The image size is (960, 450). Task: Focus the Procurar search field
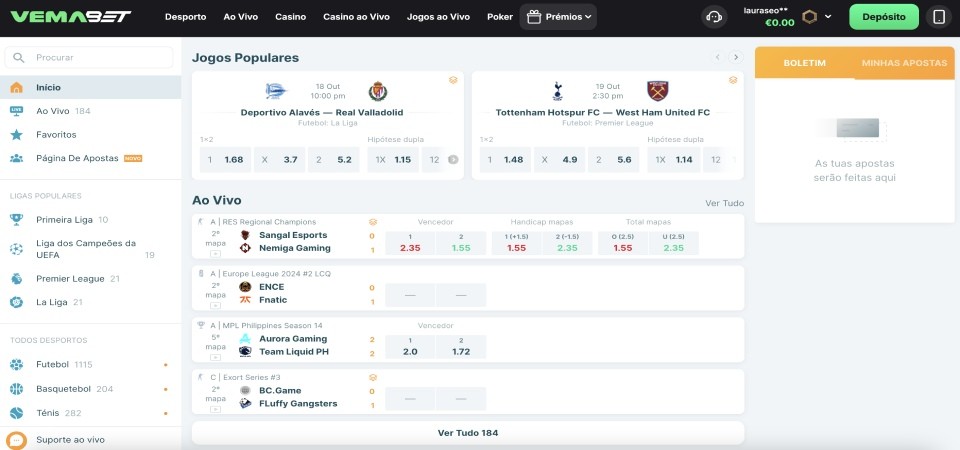tap(89, 58)
